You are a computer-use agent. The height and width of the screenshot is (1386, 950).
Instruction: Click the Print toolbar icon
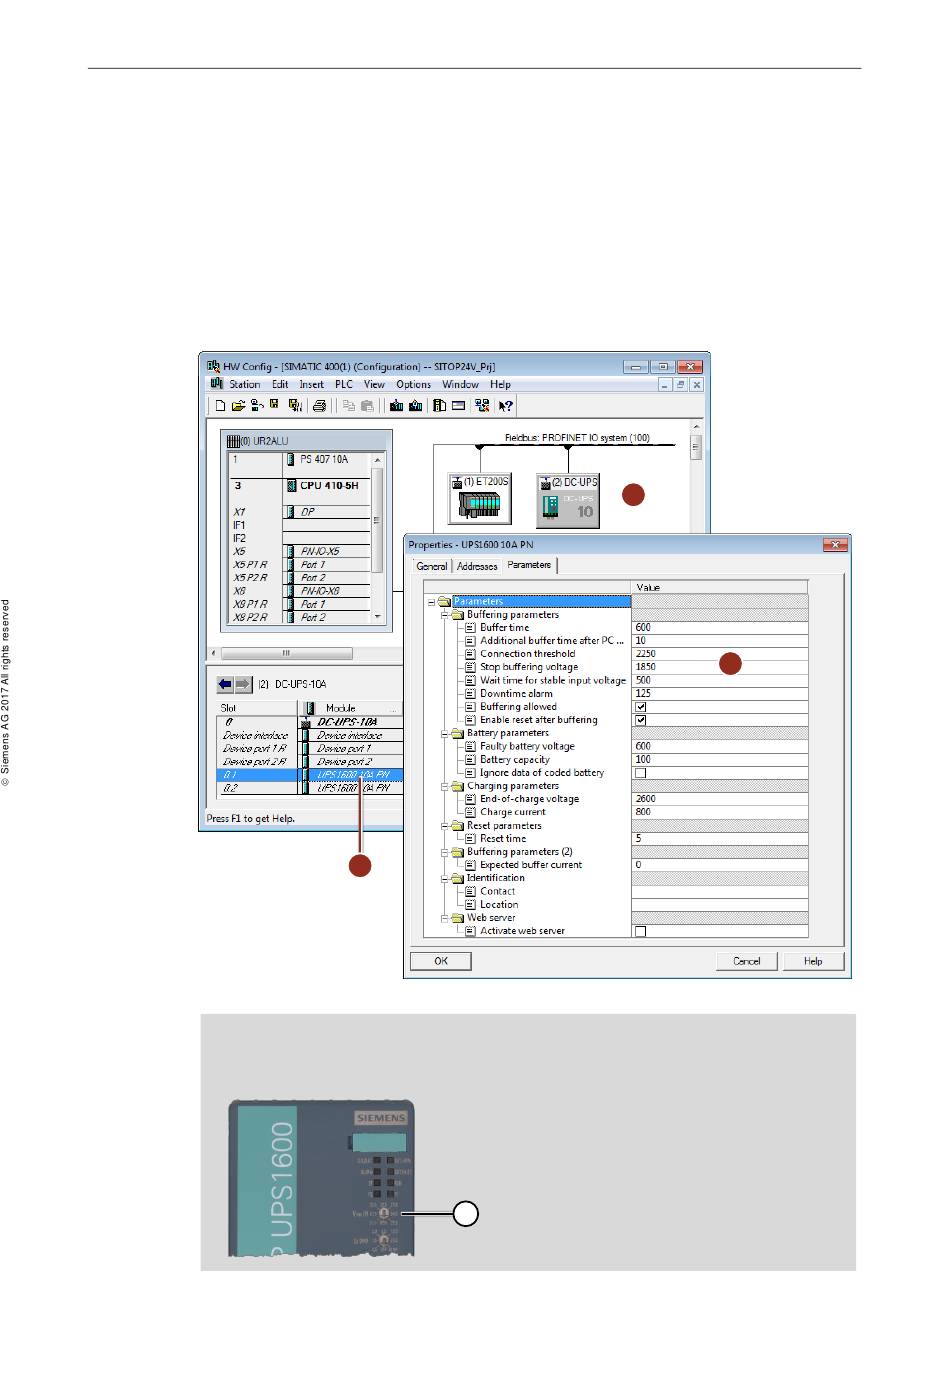(319, 406)
